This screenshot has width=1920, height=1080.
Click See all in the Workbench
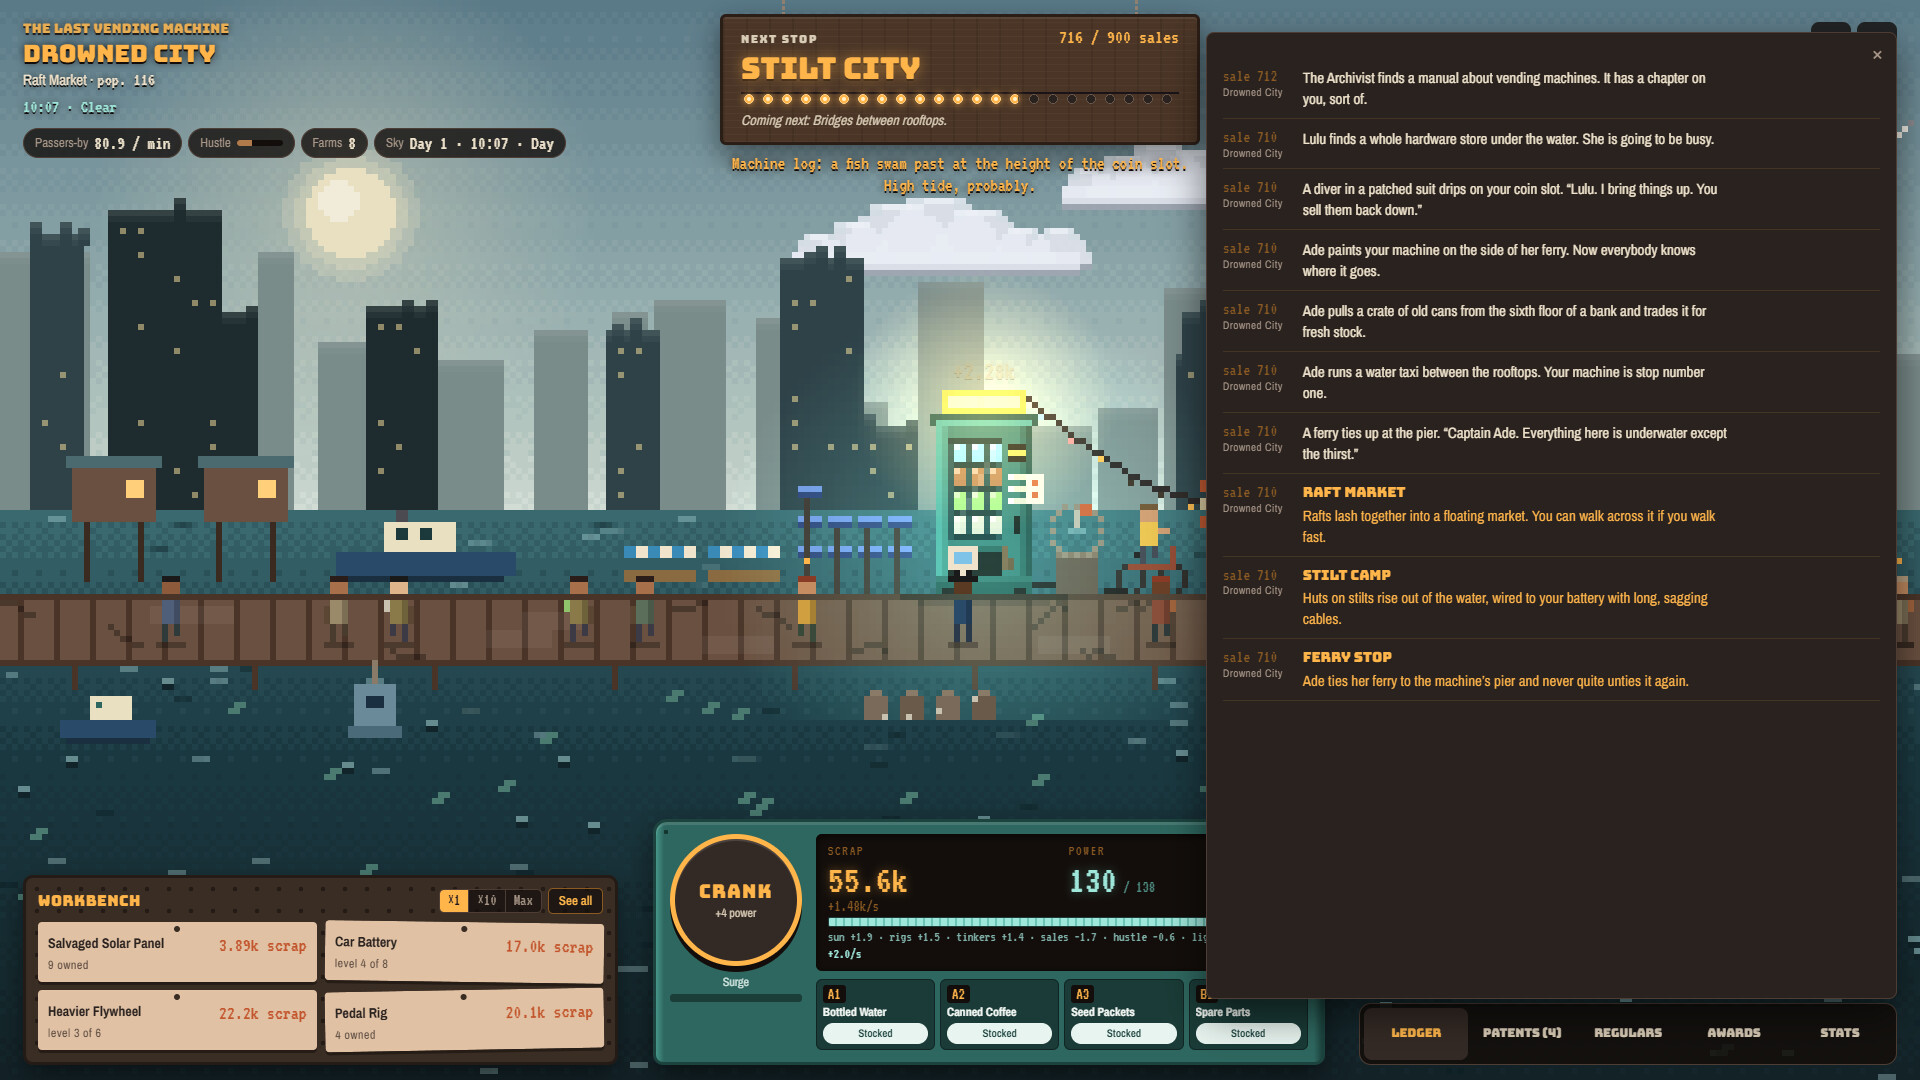(x=575, y=900)
